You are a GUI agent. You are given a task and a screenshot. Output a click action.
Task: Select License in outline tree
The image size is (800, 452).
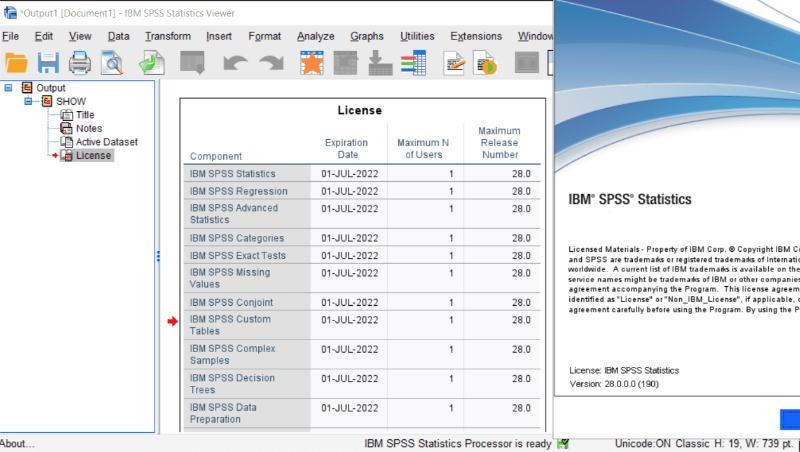[x=93, y=156]
